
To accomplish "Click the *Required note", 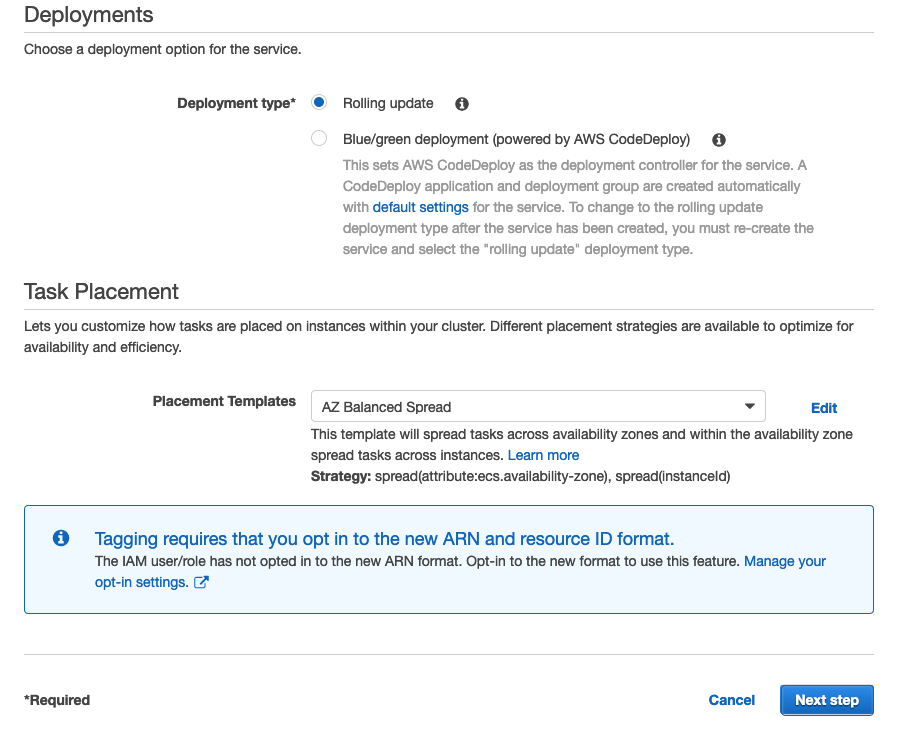I will [57, 700].
